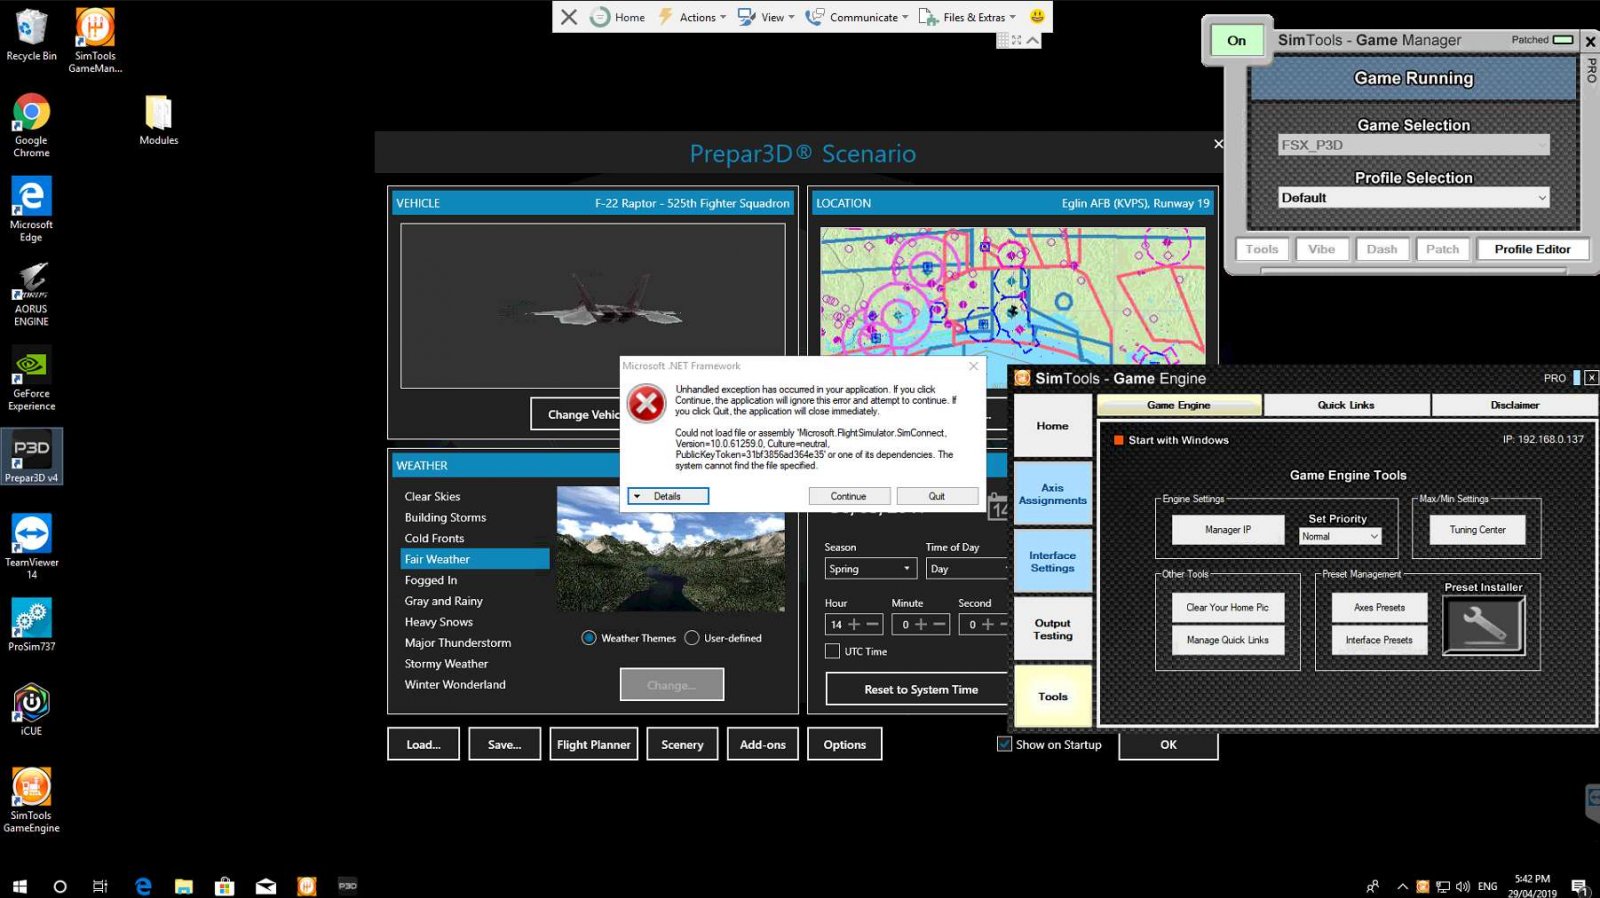Screen dimensions: 1600x898
Task: Switch to the P3D taskbar button
Action: coord(347,886)
